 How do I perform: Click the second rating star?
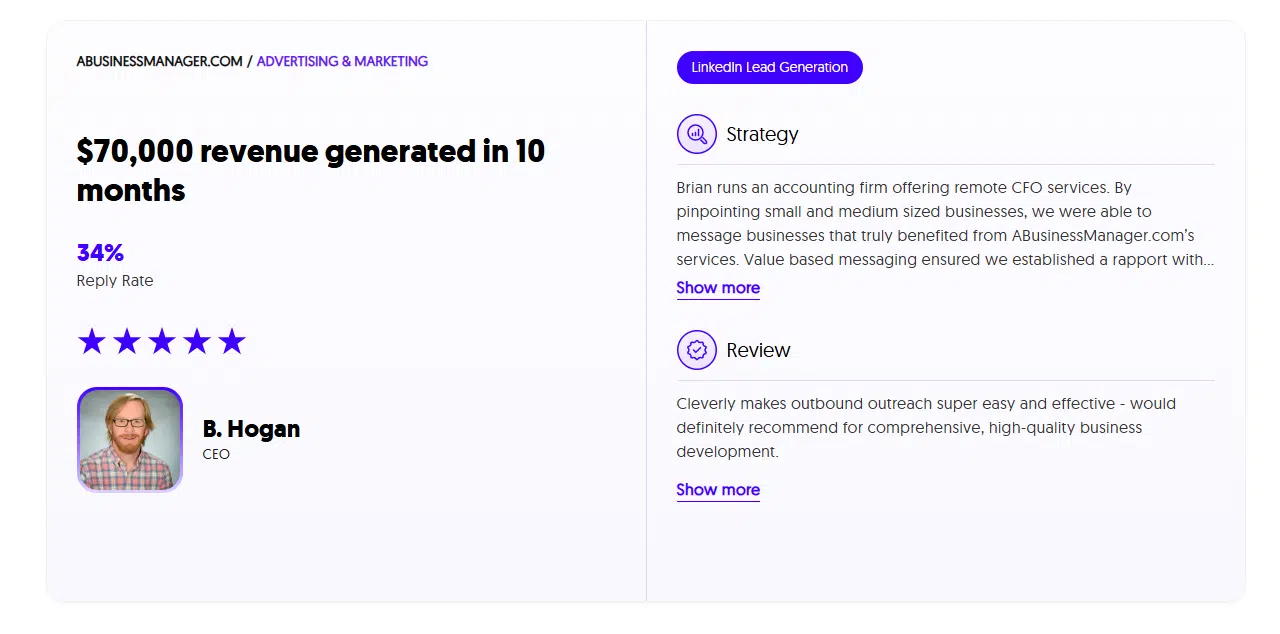pyautogui.click(x=127, y=342)
